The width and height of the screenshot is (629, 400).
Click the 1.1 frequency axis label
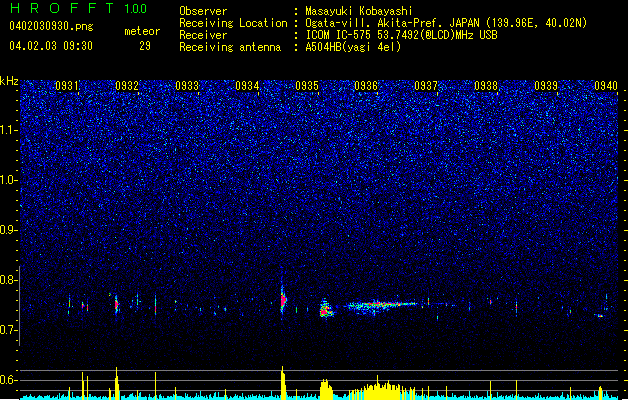click(9, 130)
